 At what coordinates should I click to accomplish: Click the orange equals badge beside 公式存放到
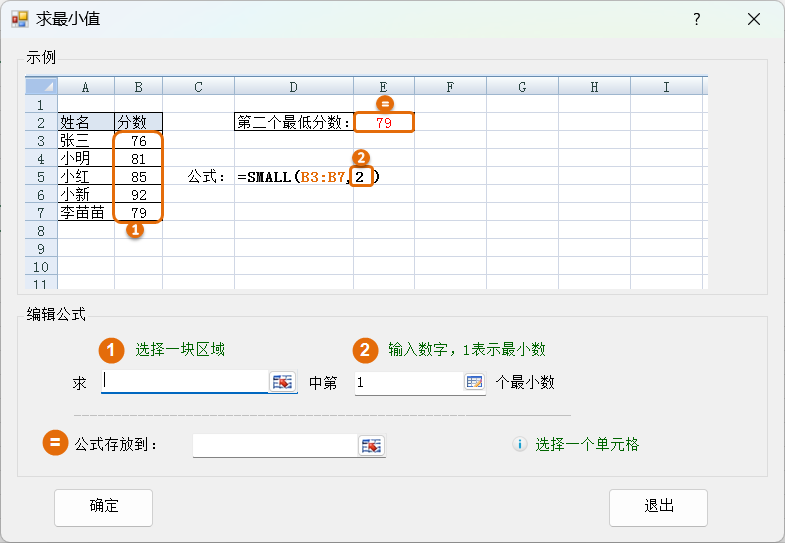[x=55, y=444]
